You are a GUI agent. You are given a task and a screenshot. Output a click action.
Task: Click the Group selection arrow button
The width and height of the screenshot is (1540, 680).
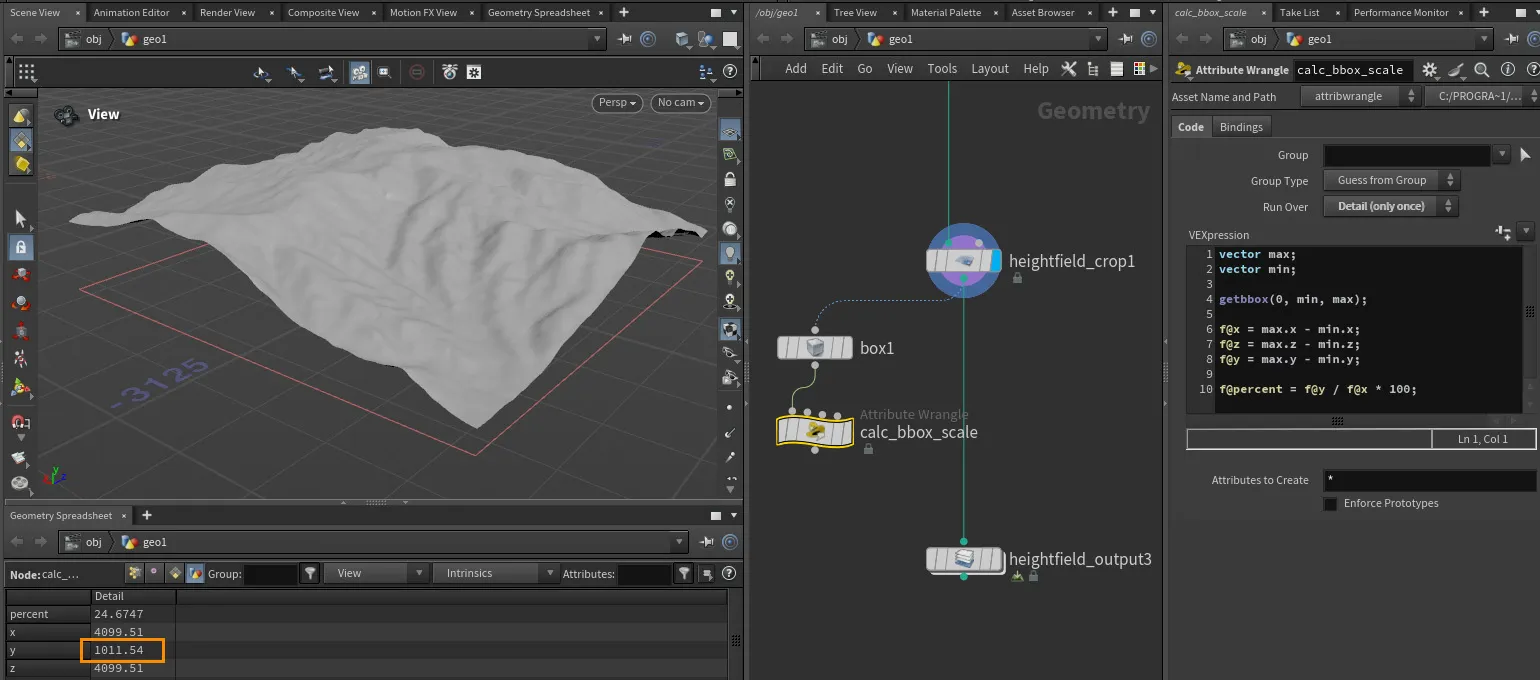[1525, 155]
